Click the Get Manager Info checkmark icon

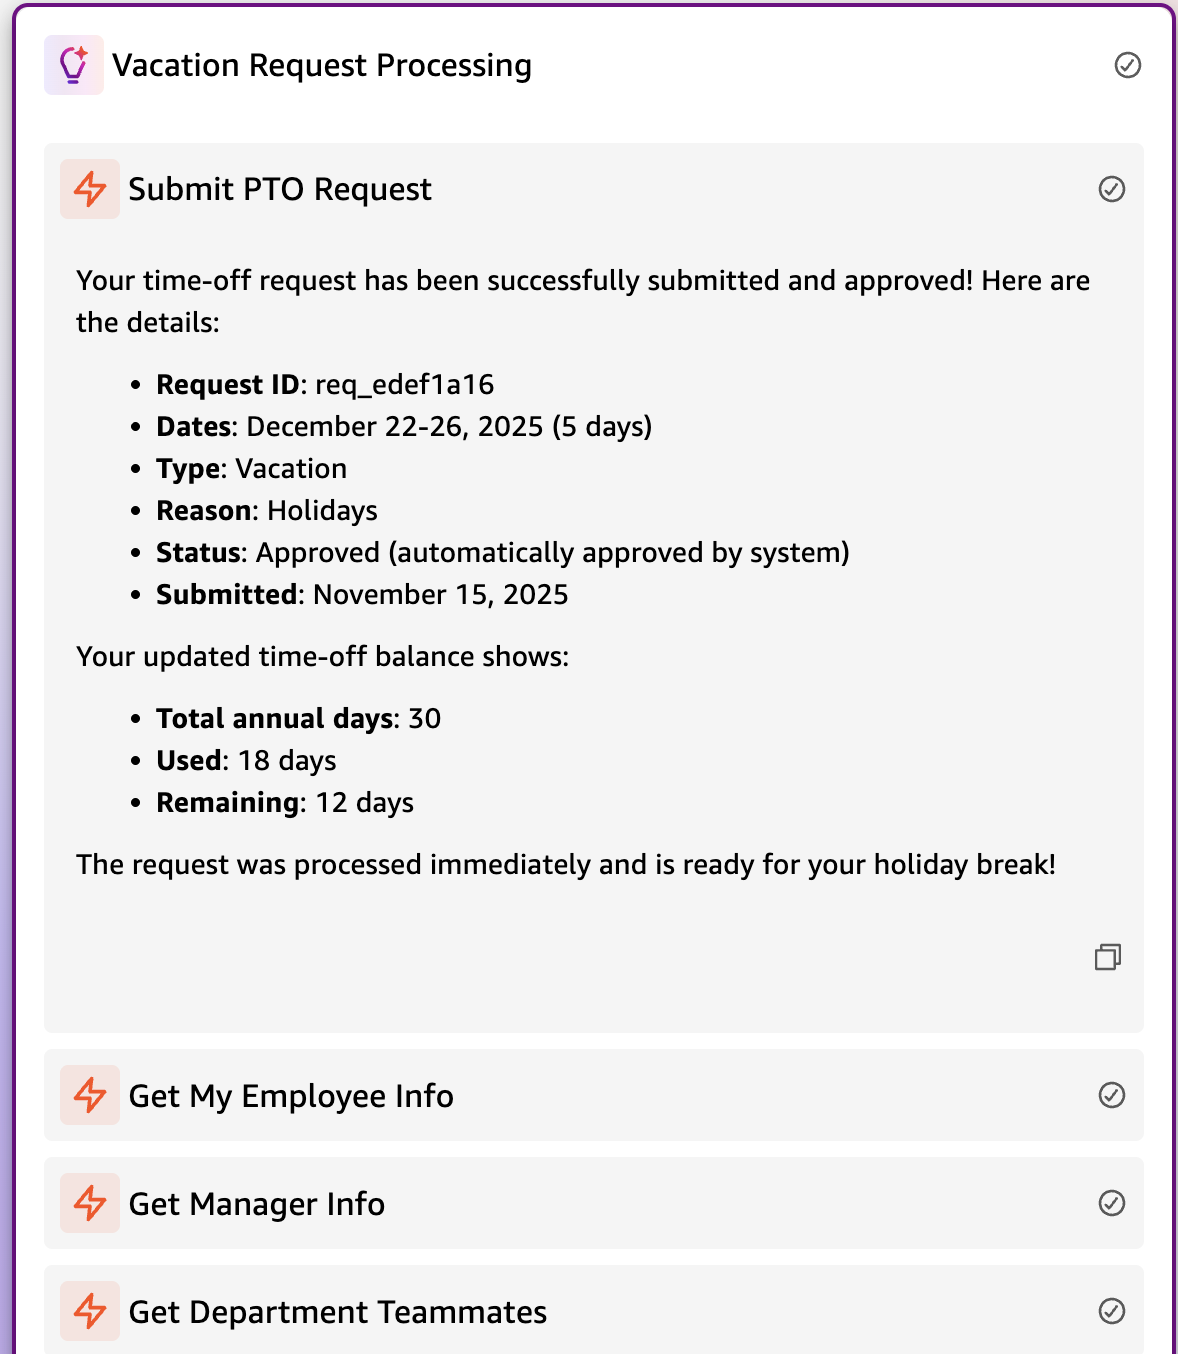click(1111, 1203)
